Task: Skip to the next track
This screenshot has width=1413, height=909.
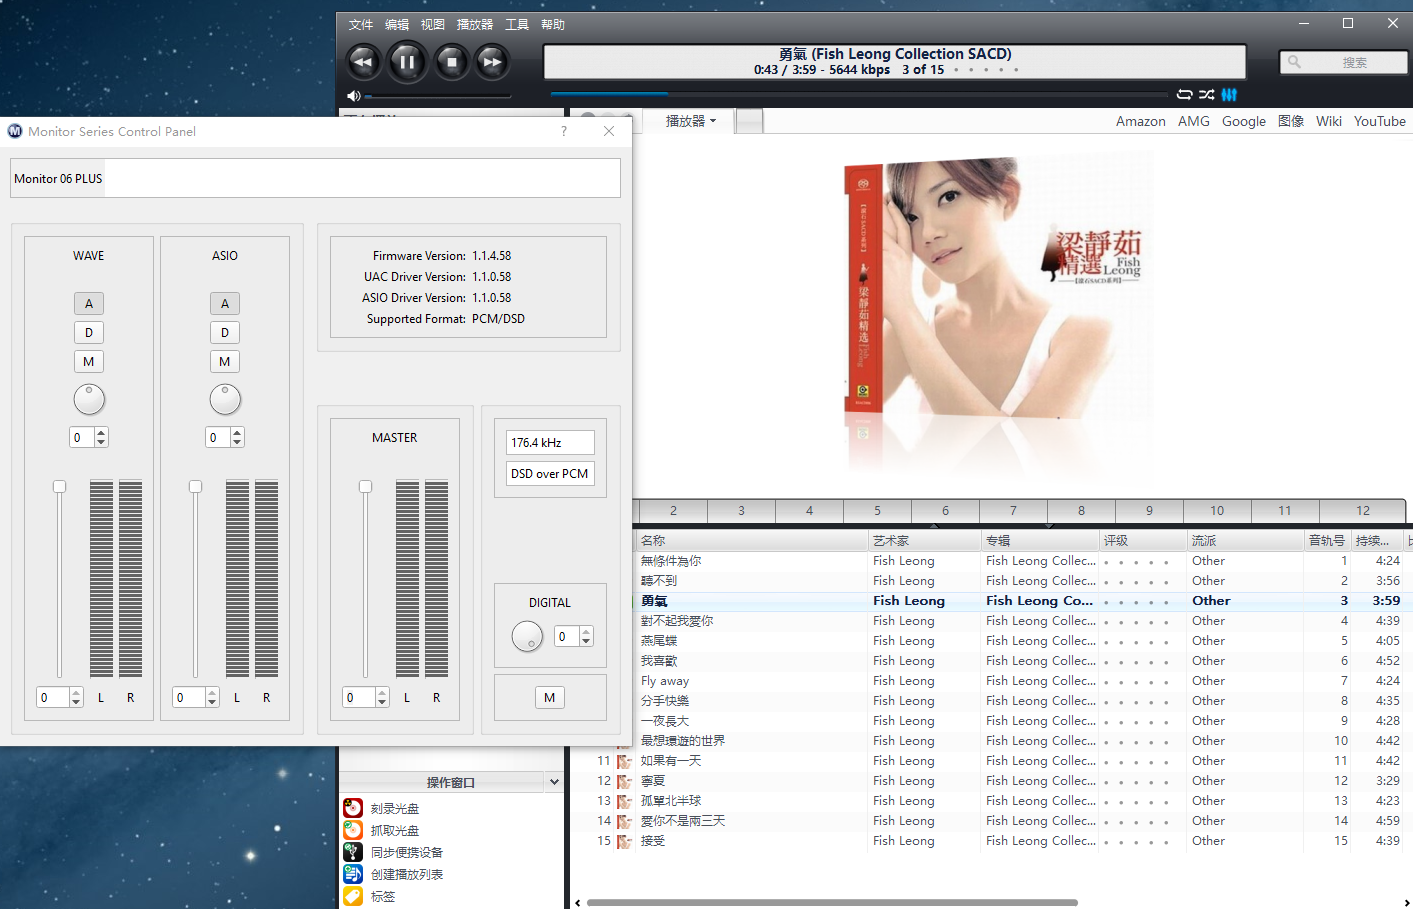Action: point(492,62)
